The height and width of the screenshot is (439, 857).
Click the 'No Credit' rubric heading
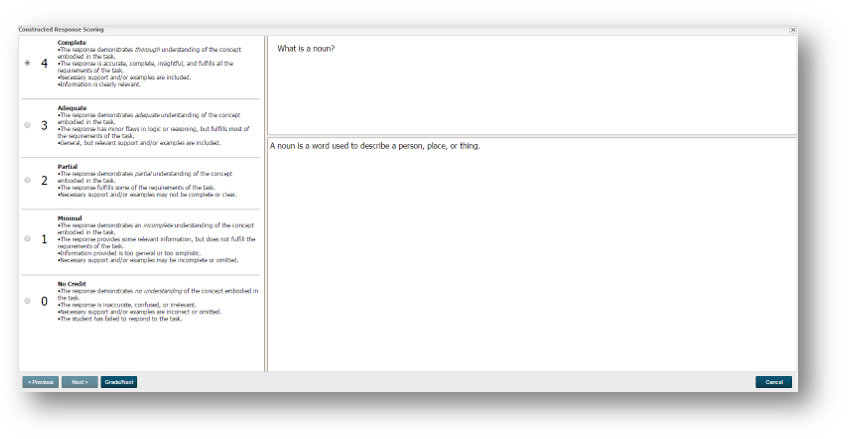tap(72, 284)
